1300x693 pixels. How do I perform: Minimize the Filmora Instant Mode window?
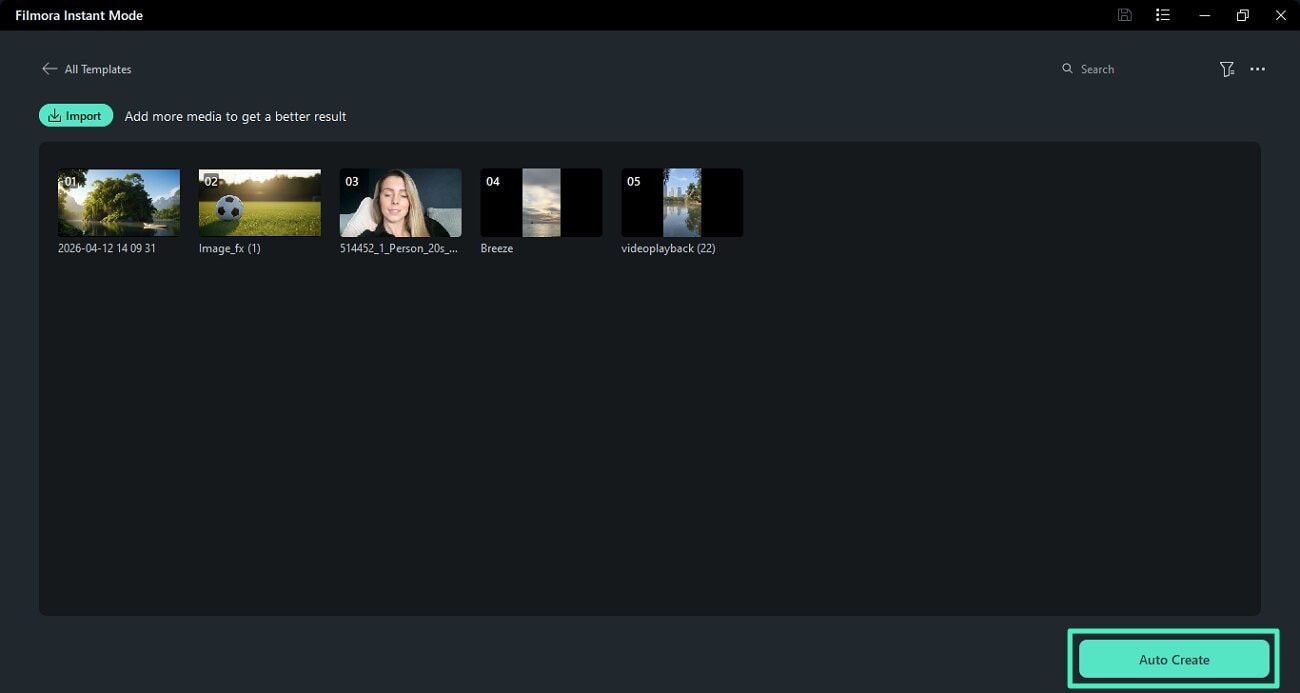coord(1204,15)
